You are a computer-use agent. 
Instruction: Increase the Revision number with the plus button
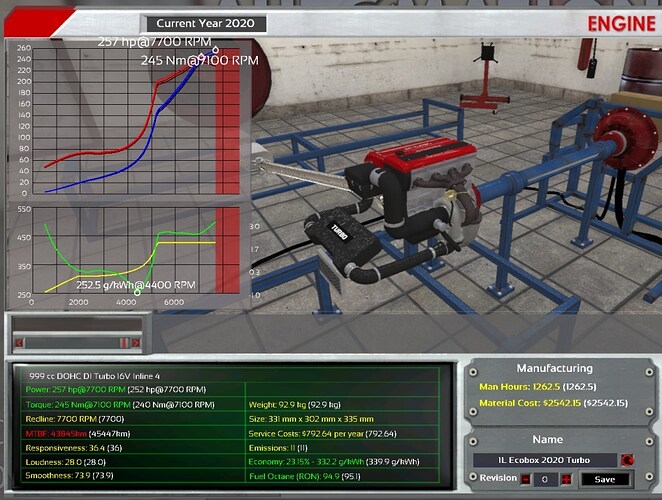566,479
